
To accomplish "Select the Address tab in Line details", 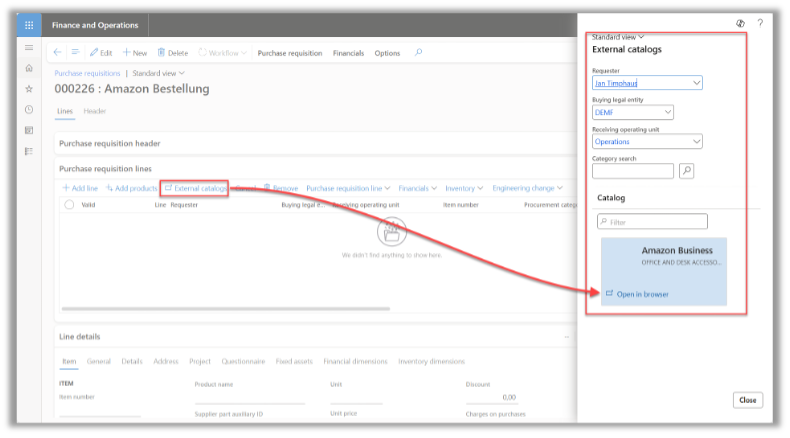I will (166, 361).
